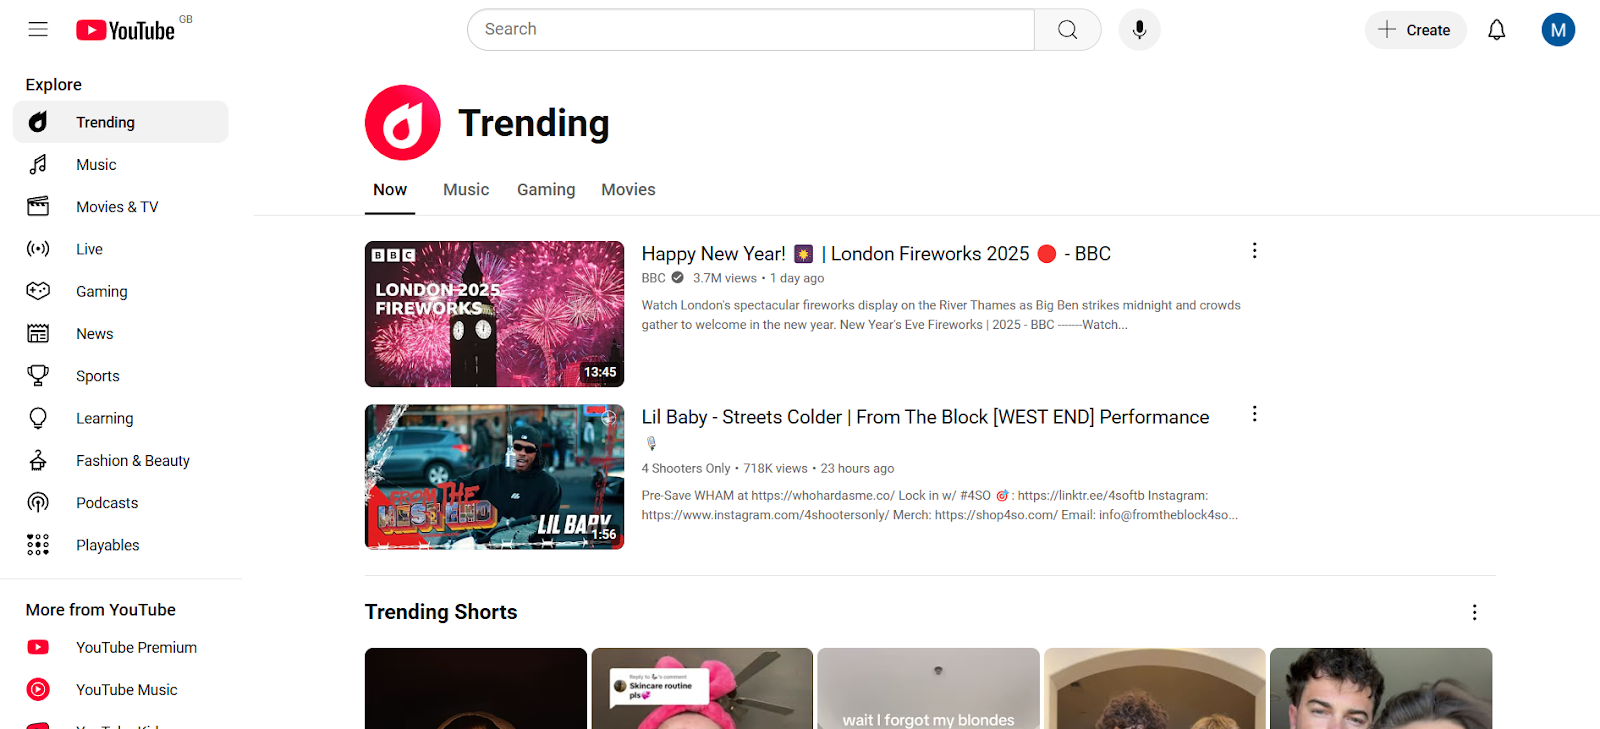
Task: Open options for London Fireworks video
Action: pyautogui.click(x=1254, y=251)
